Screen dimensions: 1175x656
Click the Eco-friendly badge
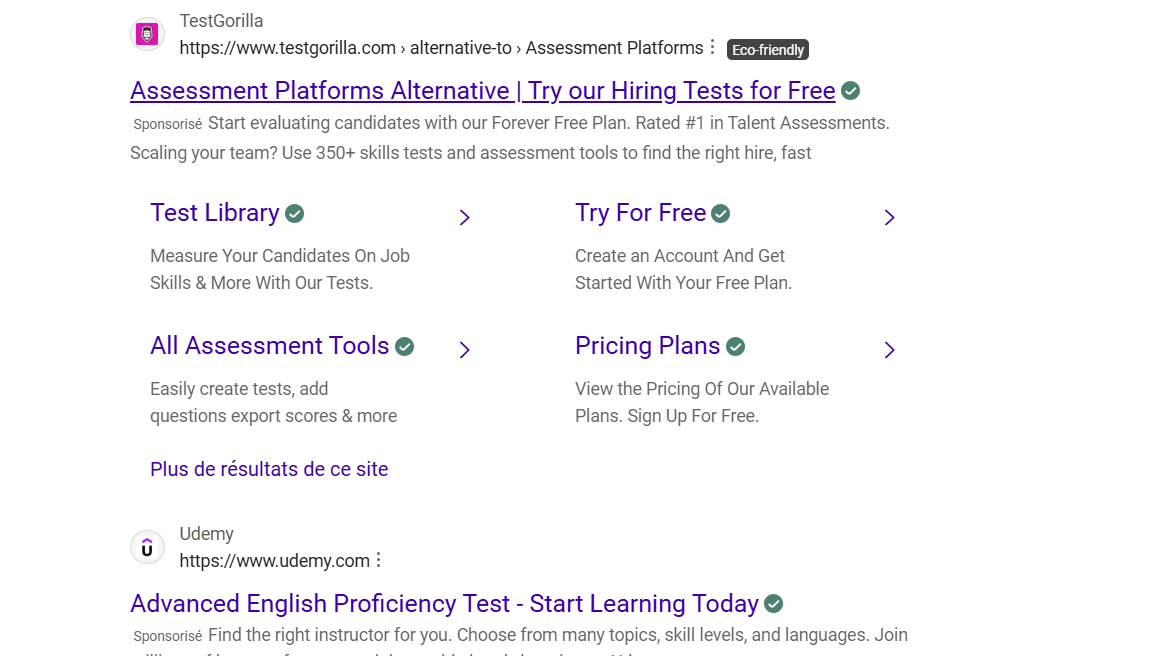768,49
